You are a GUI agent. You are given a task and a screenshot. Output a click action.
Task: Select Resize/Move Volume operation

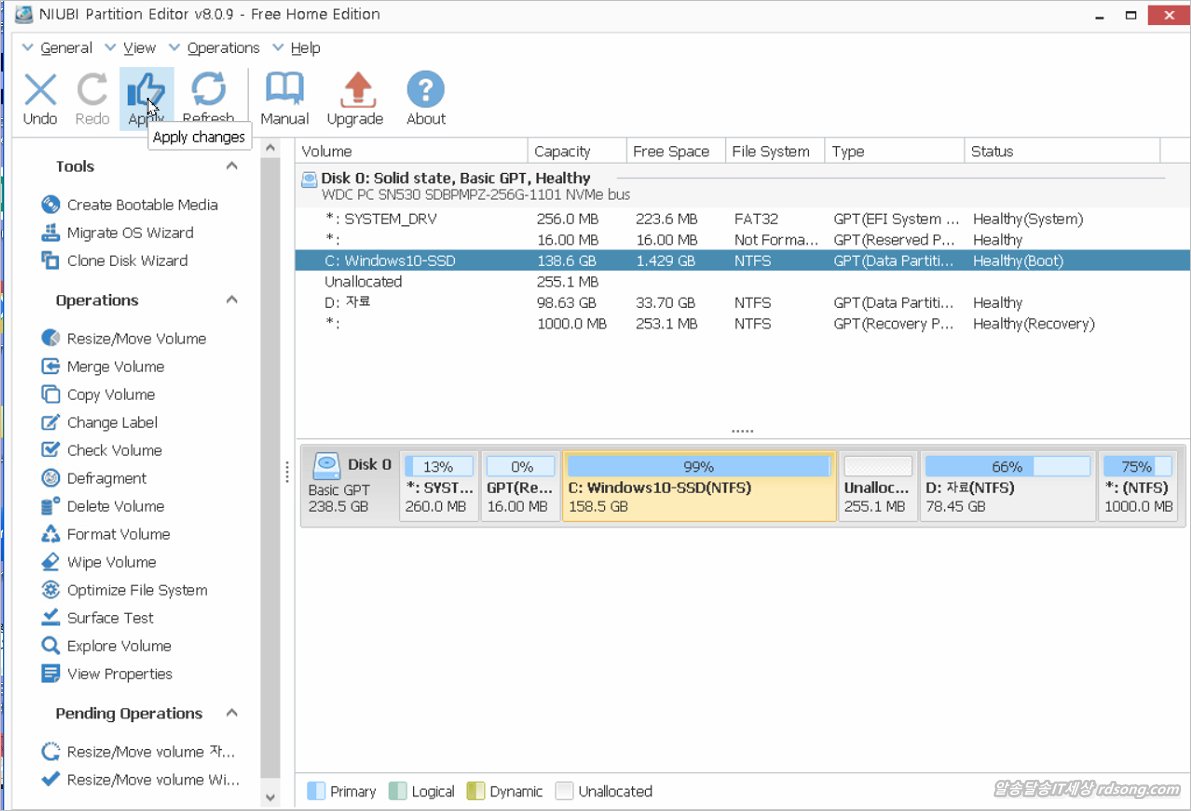point(135,339)
